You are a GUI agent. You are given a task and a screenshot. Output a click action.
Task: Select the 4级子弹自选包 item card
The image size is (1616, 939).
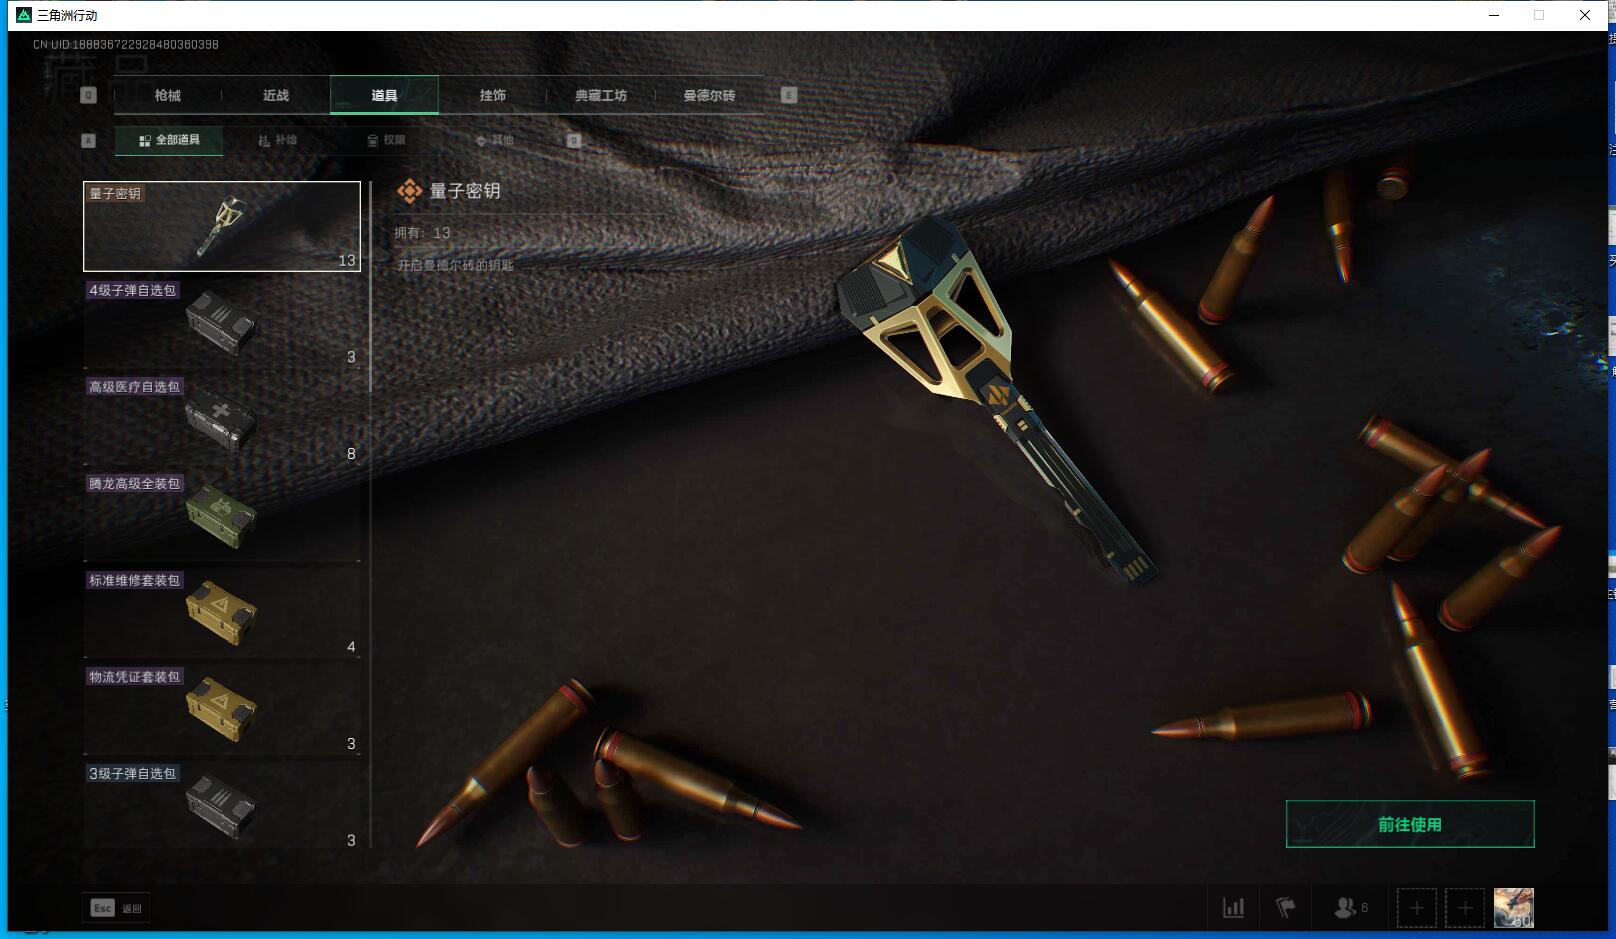click(x=222, y=323)
